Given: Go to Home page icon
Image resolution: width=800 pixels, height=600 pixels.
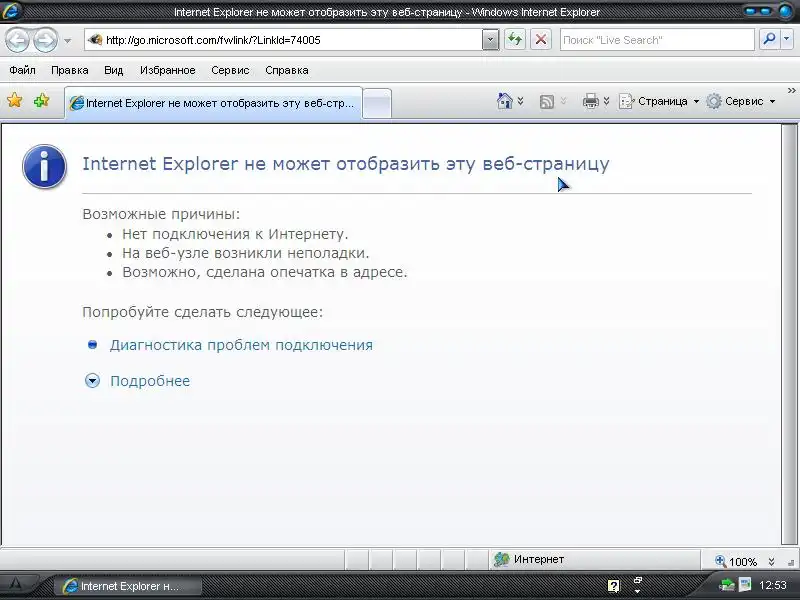Looking at the screenshot, I should (505, 101).
